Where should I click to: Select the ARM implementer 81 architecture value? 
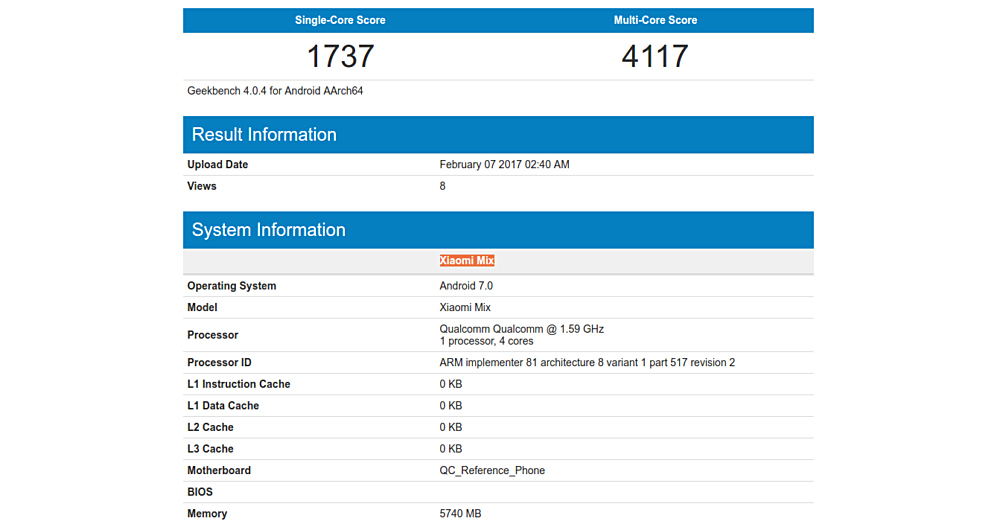tap(587, 362)
